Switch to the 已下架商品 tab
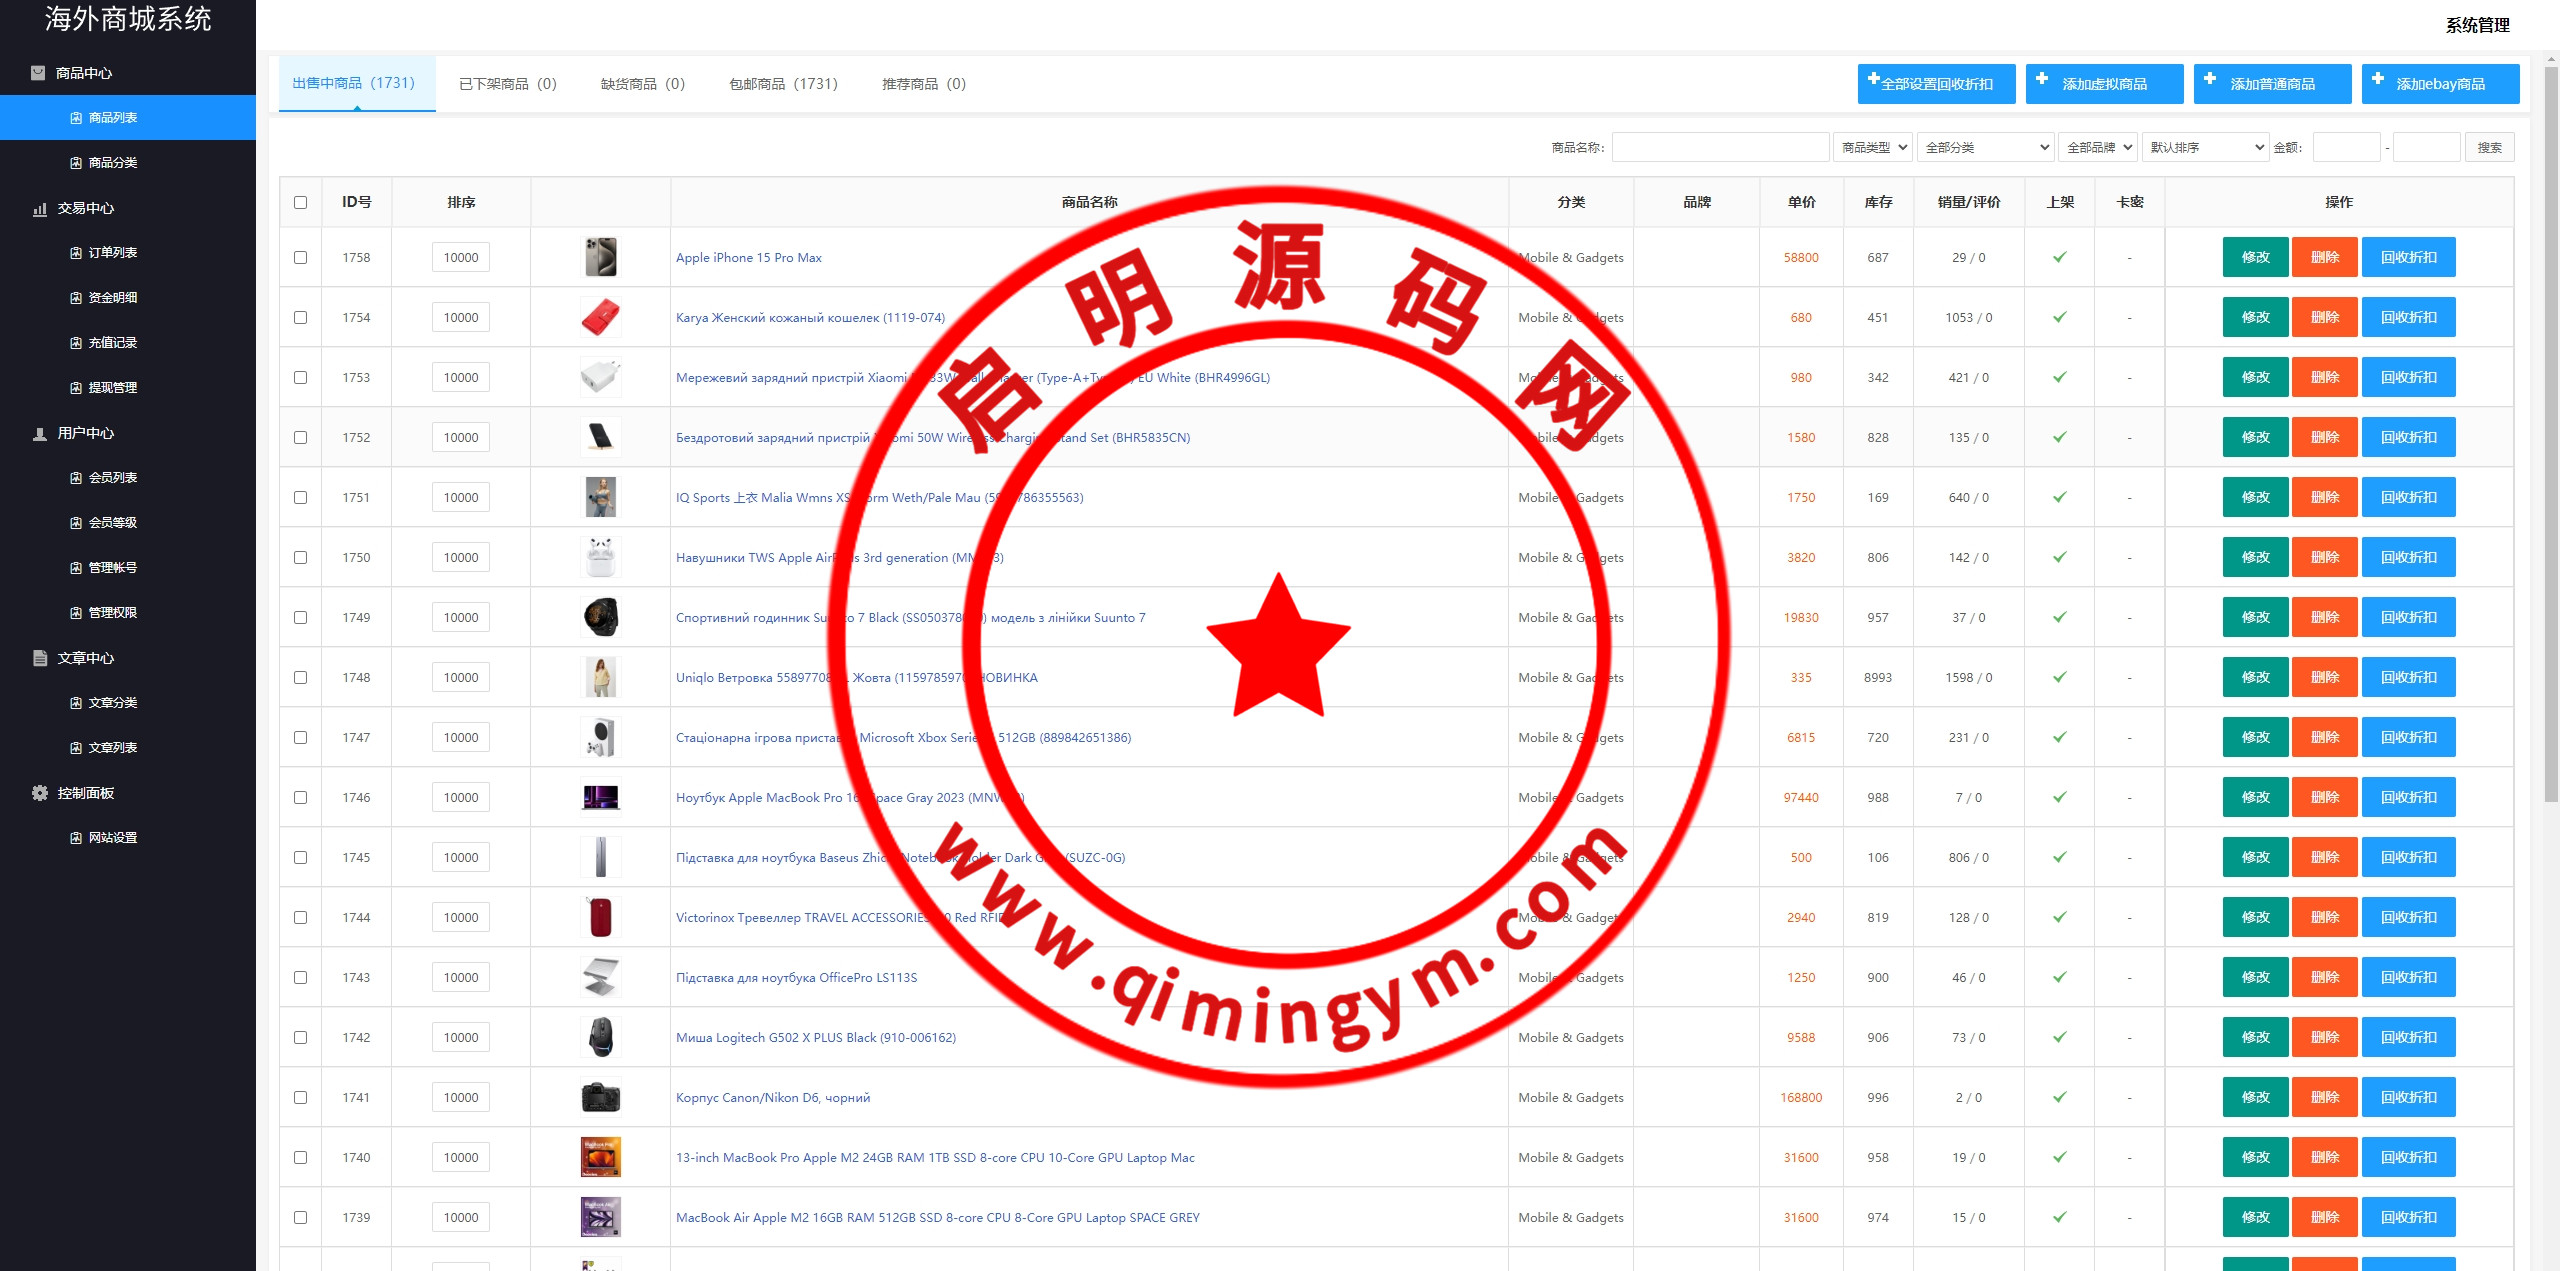The image size is (2560, 1271). (507, 84)
